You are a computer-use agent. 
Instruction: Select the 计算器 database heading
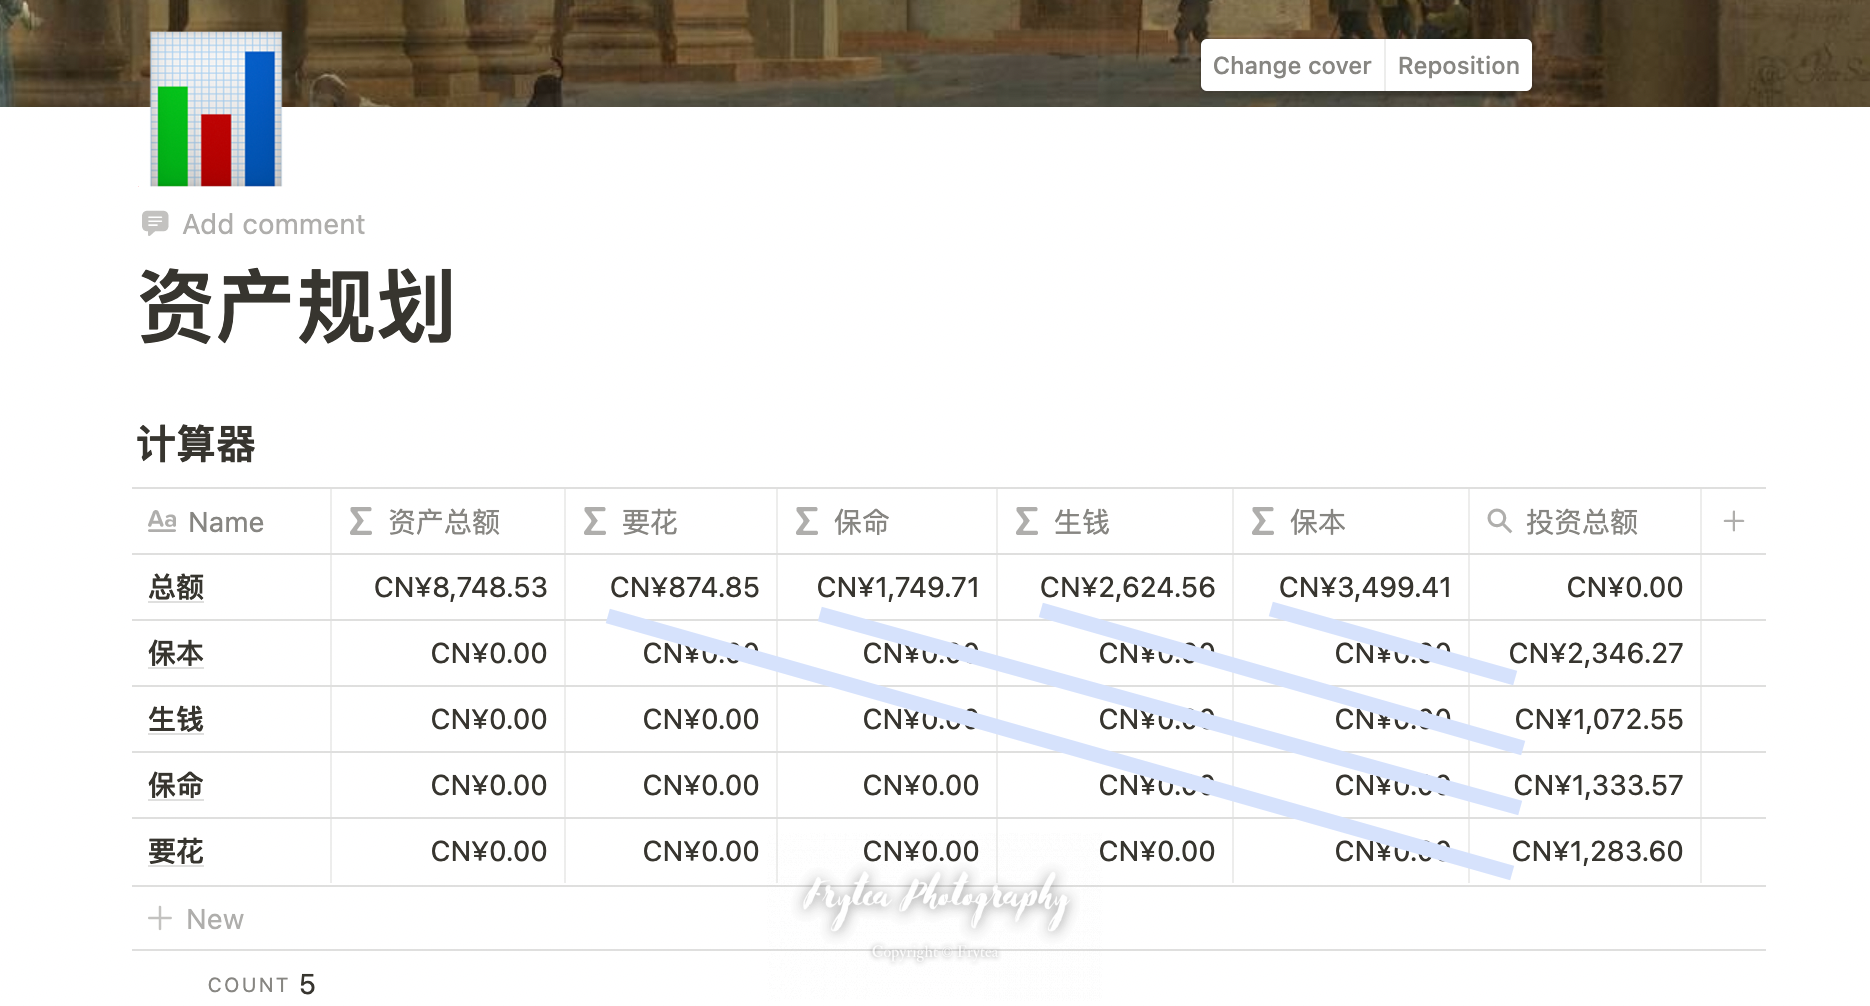[196, 444]
